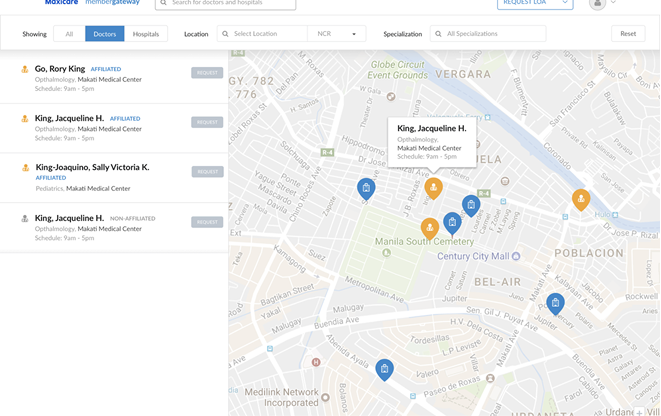661x416 pixels.
Task: Click Pediatrics, Makati Medical Center text
Action: [x=83, y=188]
